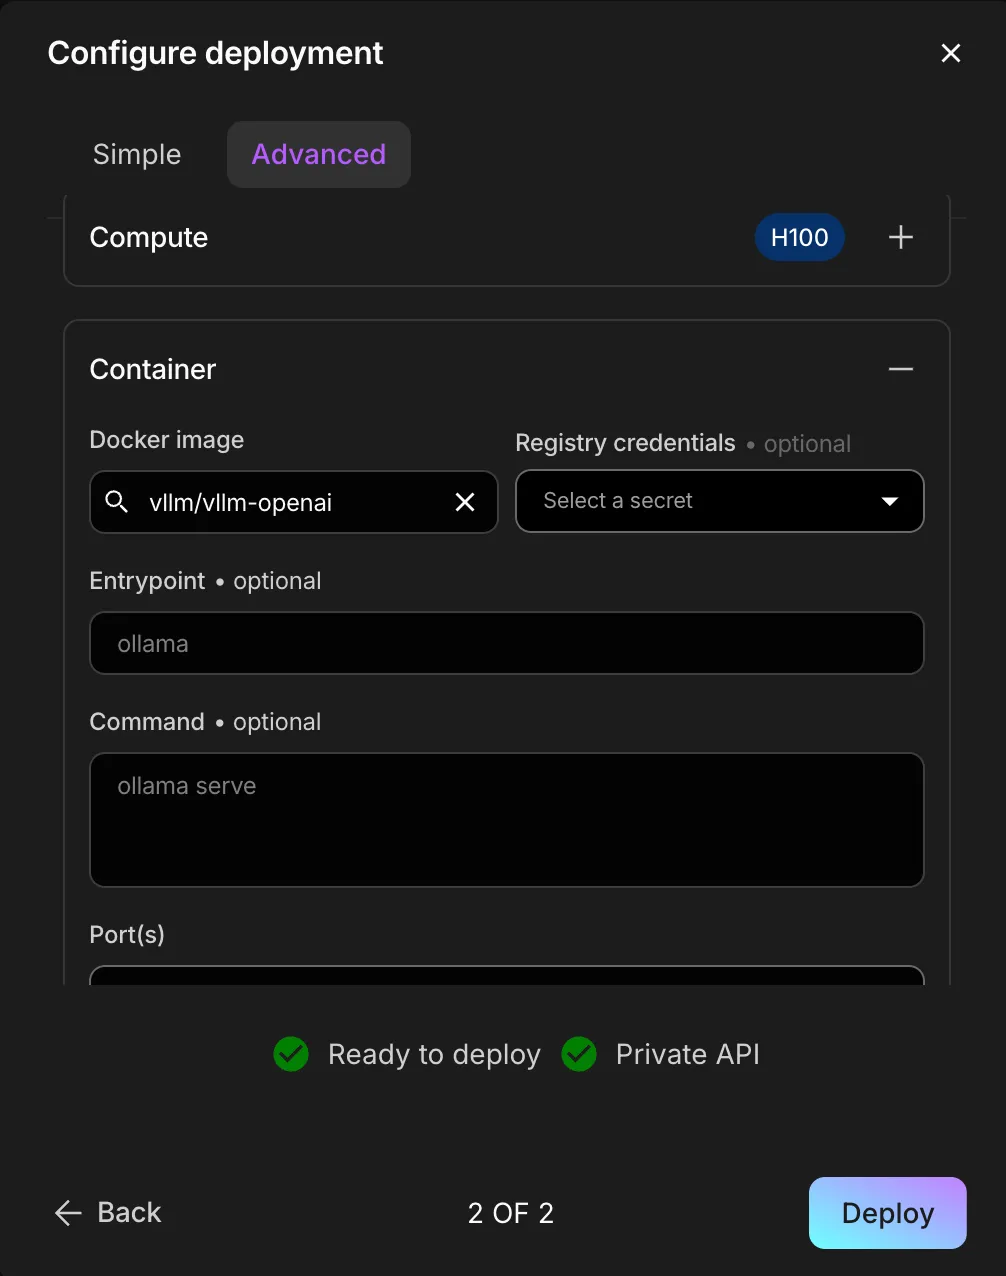Expand the Compute section with plus icon
1006x1276 pixels.
point(901,237)
